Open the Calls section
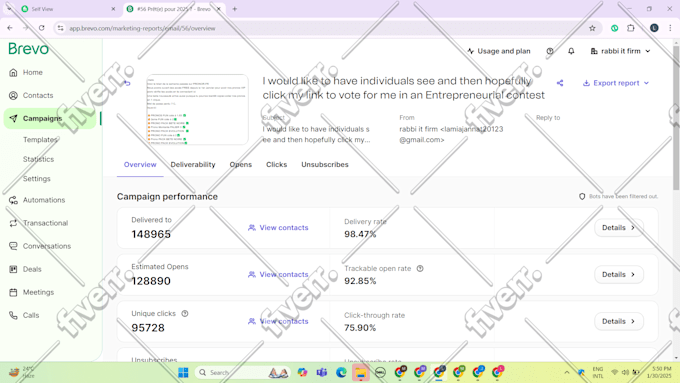The image size is (680, 383). pos(30,315)
